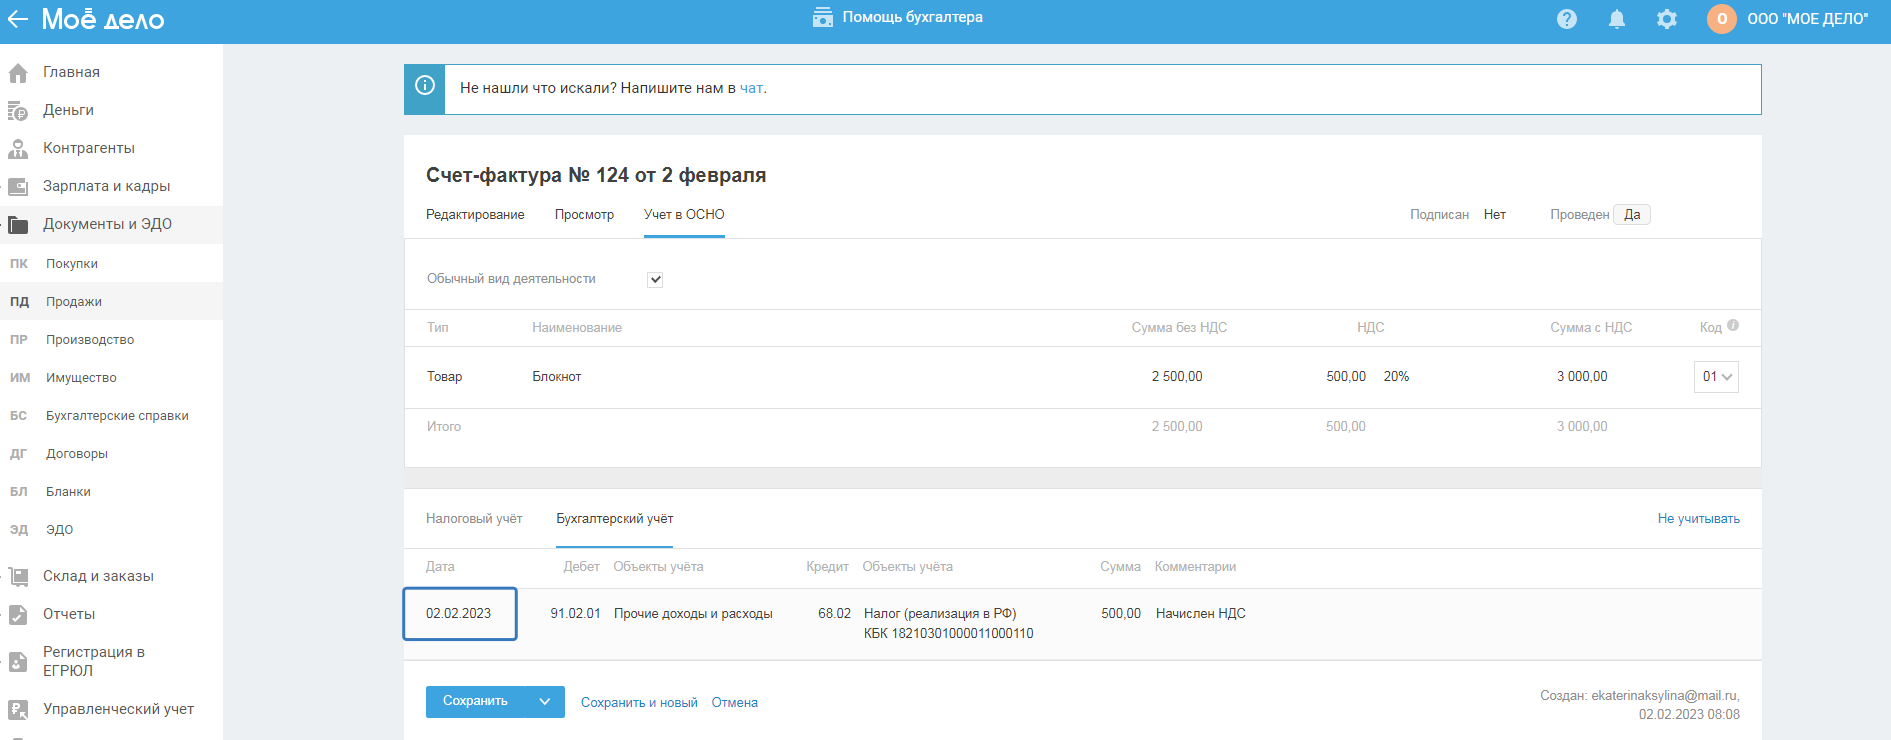
Task: Click the date field 02.02.2023
Action: (x=459, y=614)
